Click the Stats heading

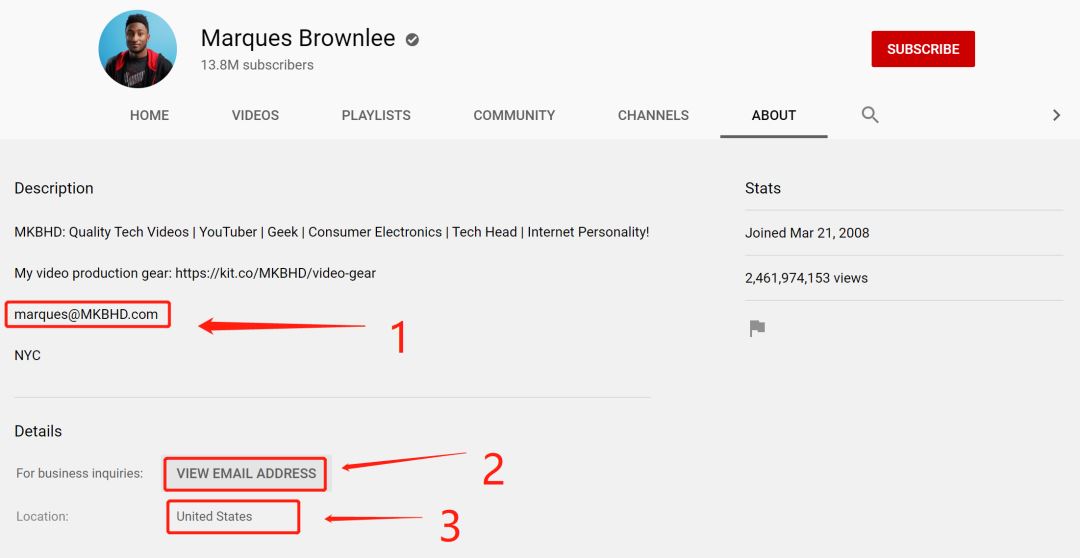pos(763,188)
